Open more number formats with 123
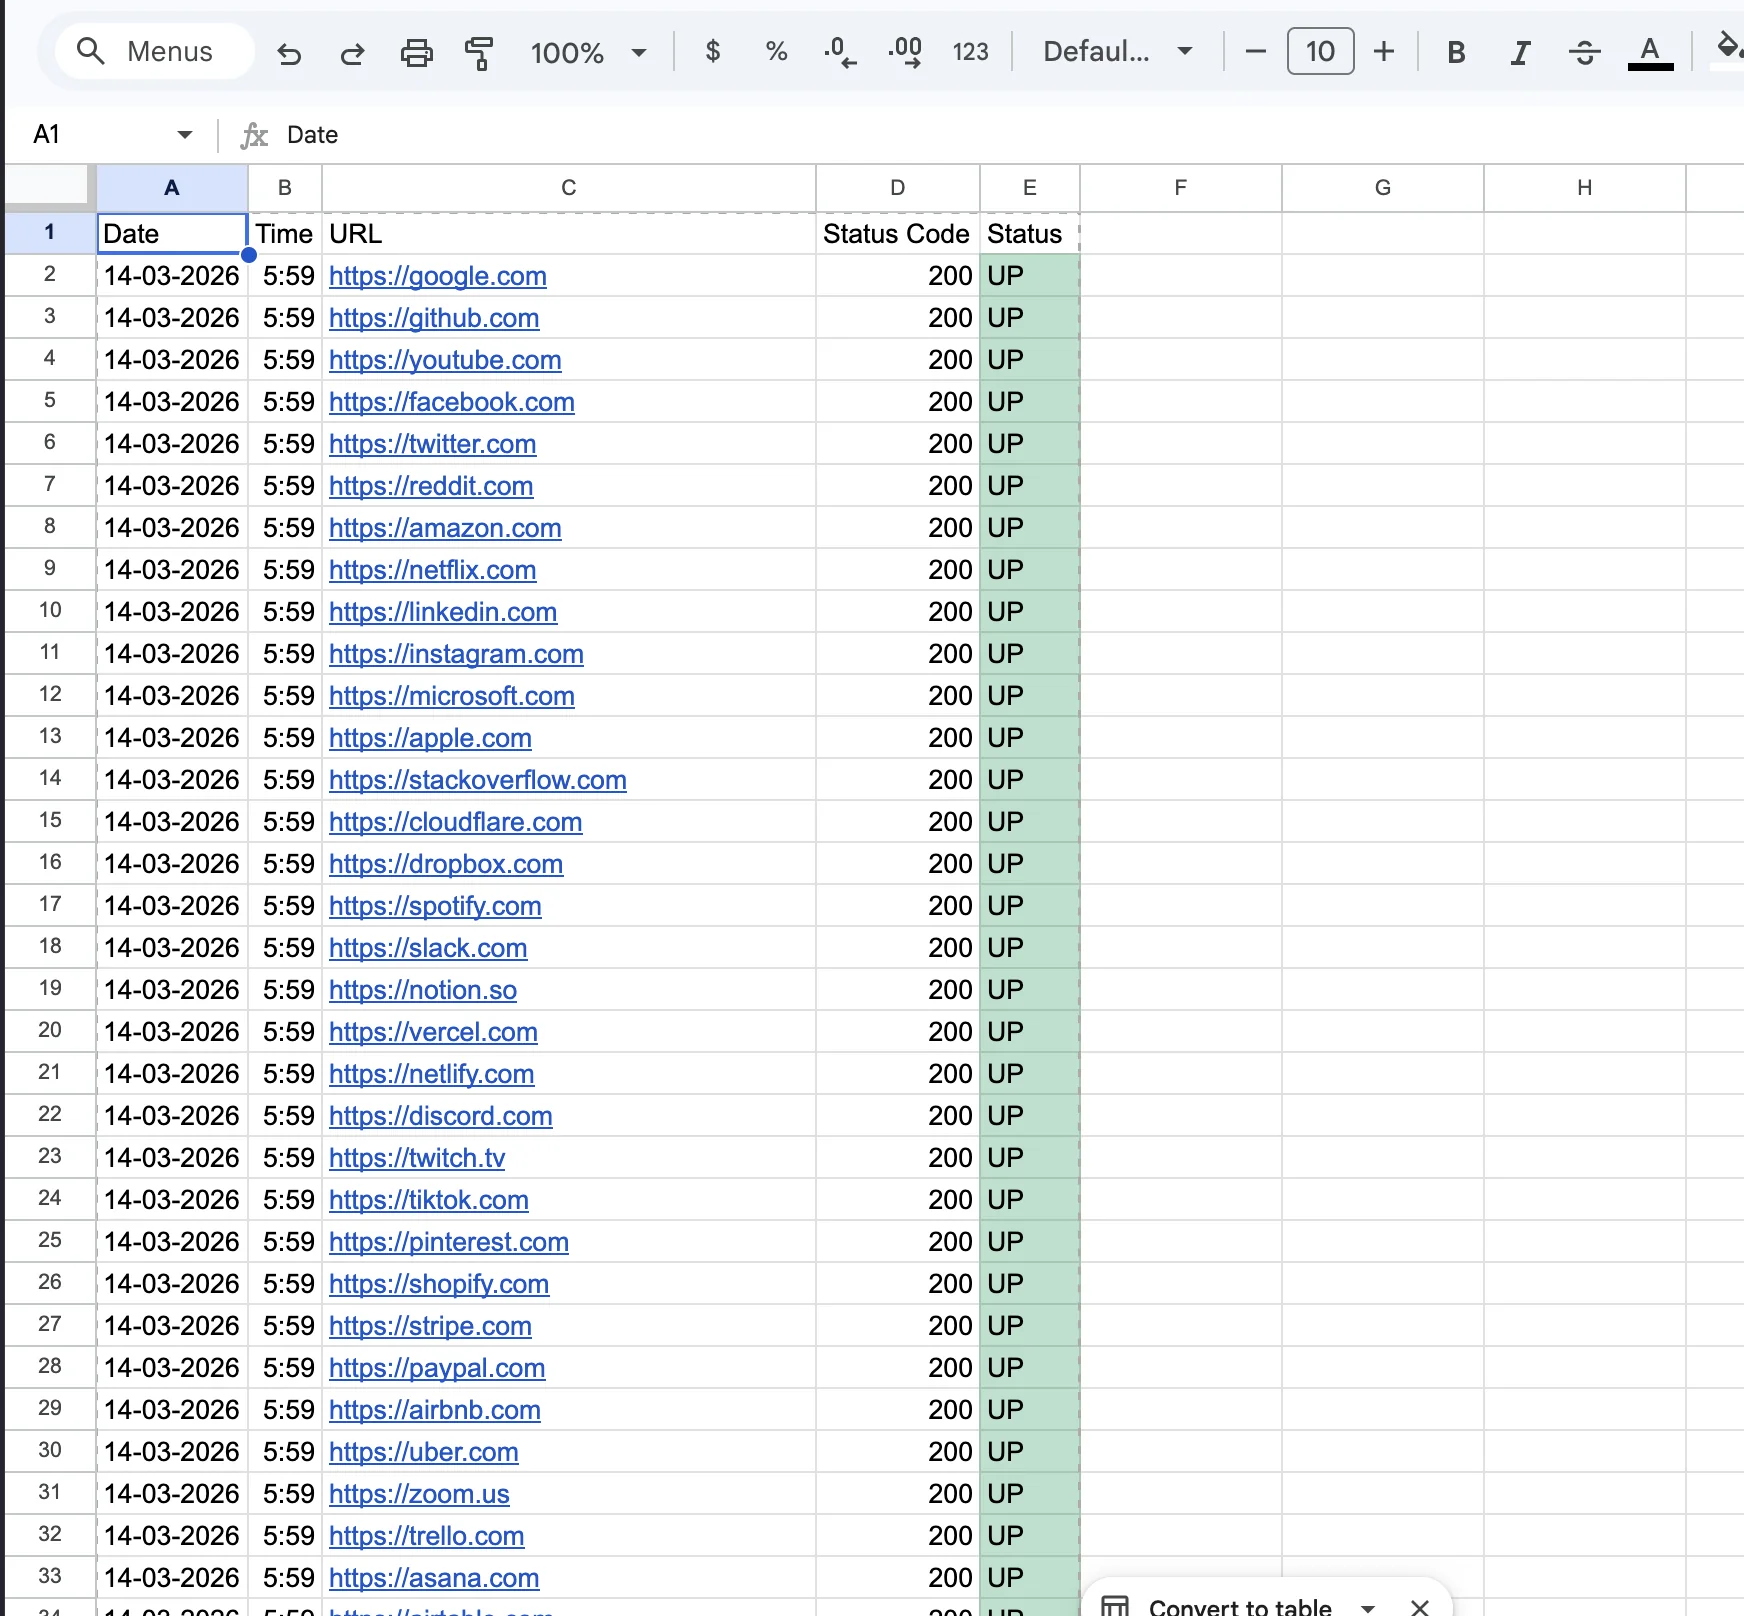This screenshot has height=1616, width=1744. point(969,51)
